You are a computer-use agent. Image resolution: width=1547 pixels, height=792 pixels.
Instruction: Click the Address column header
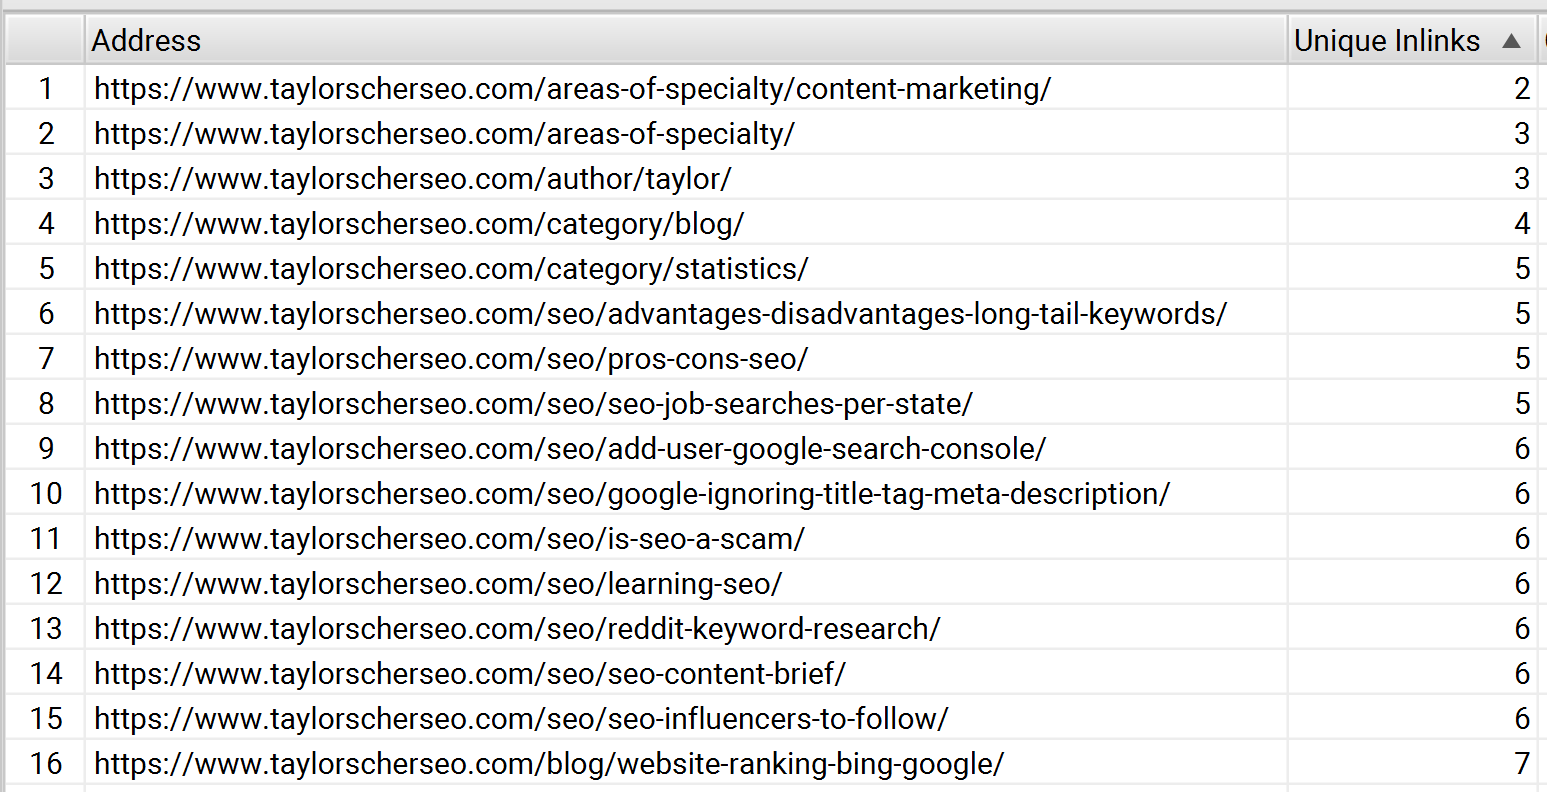pos(686,40)
